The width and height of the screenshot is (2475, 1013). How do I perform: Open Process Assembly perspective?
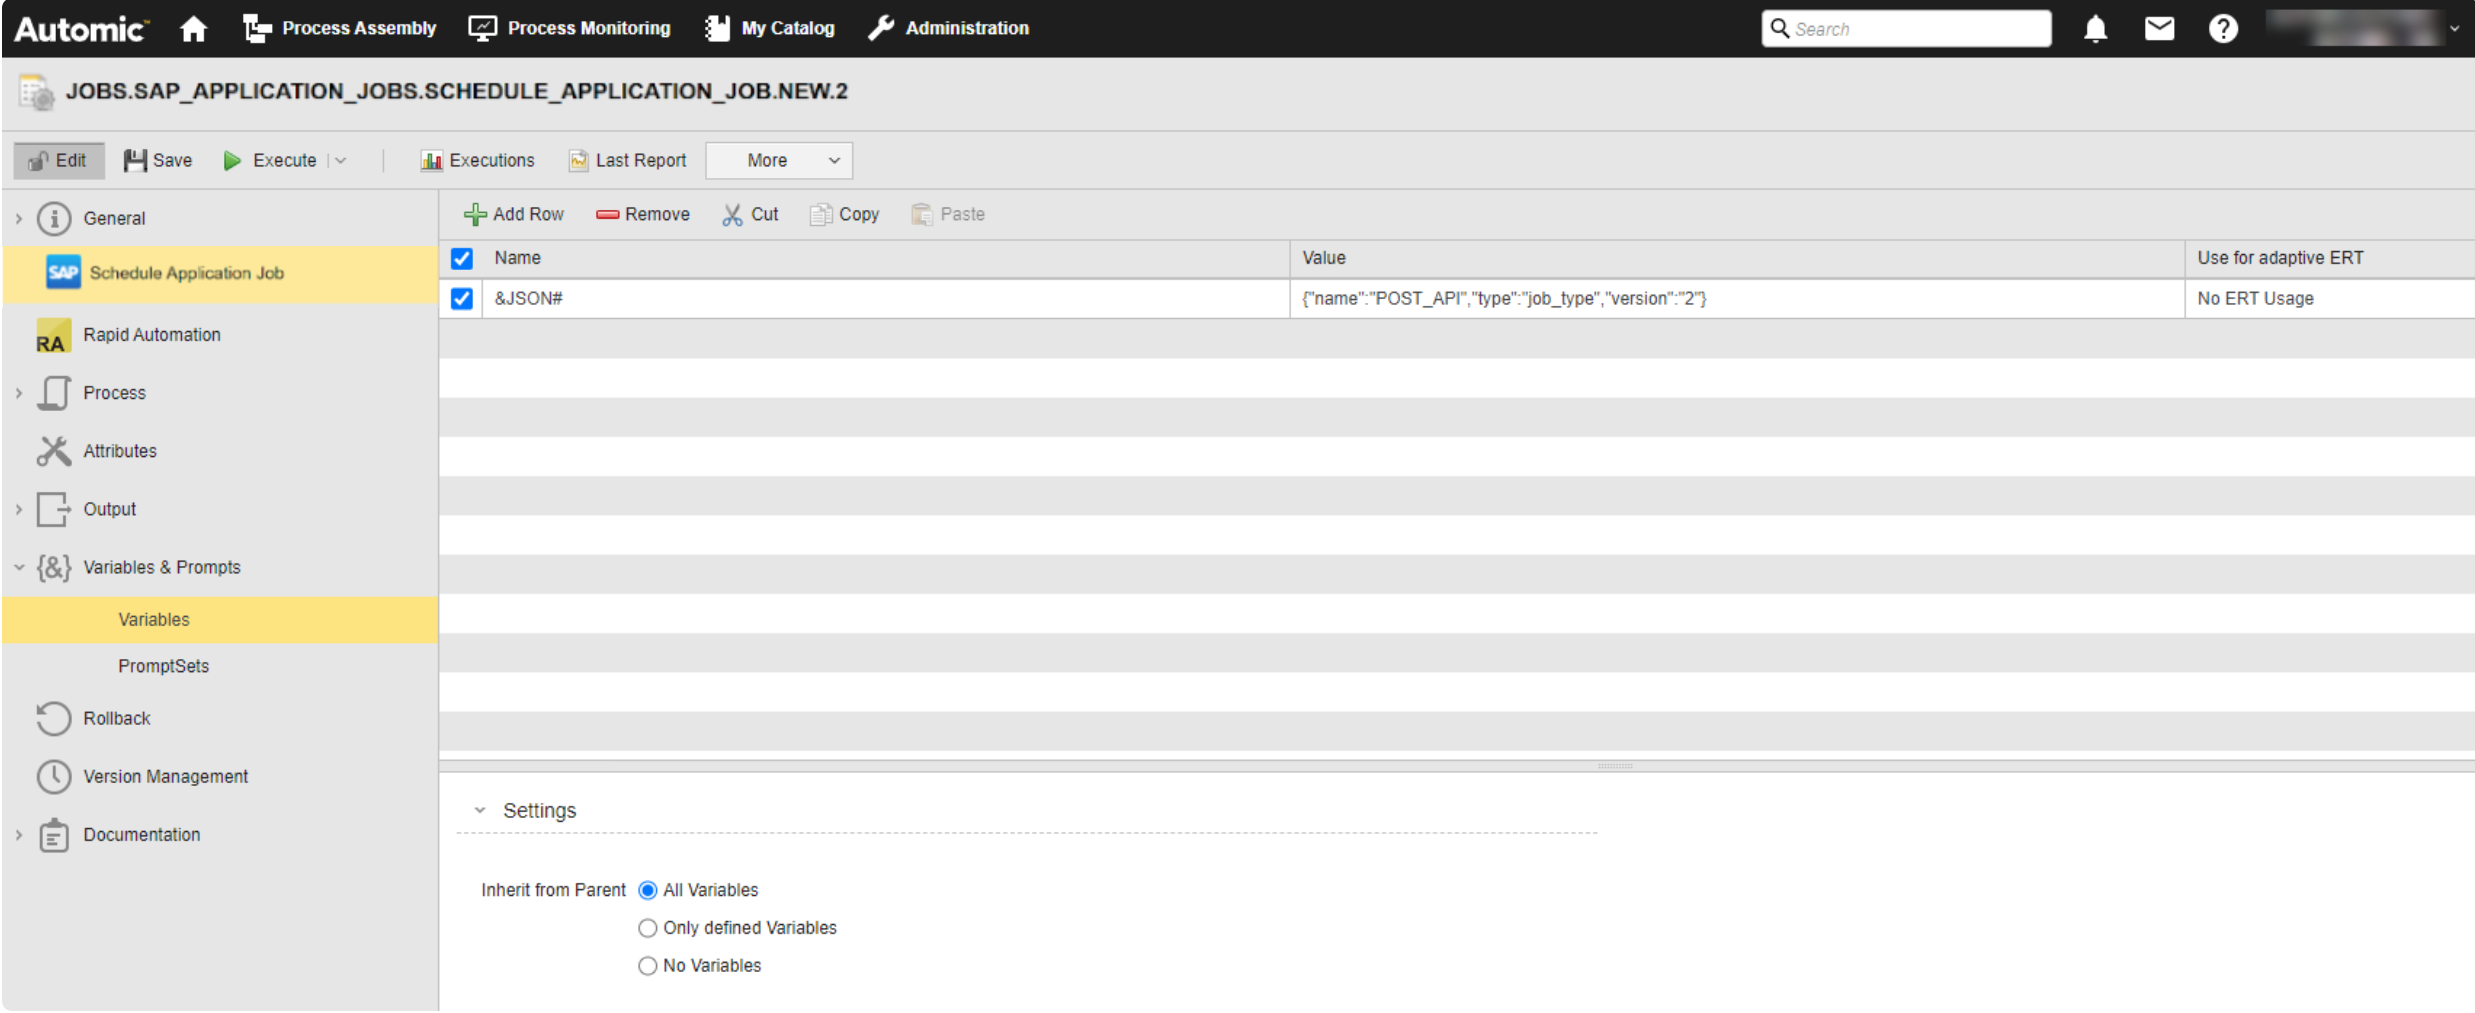click(339, 29)
